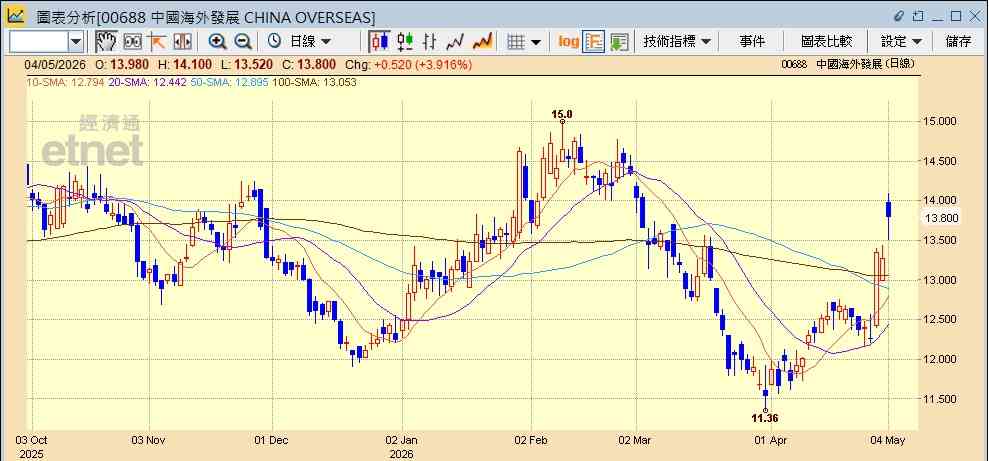989x461 pixels.
Task: Click the H: 14.100 high value
Action: [x=185, y=64]
